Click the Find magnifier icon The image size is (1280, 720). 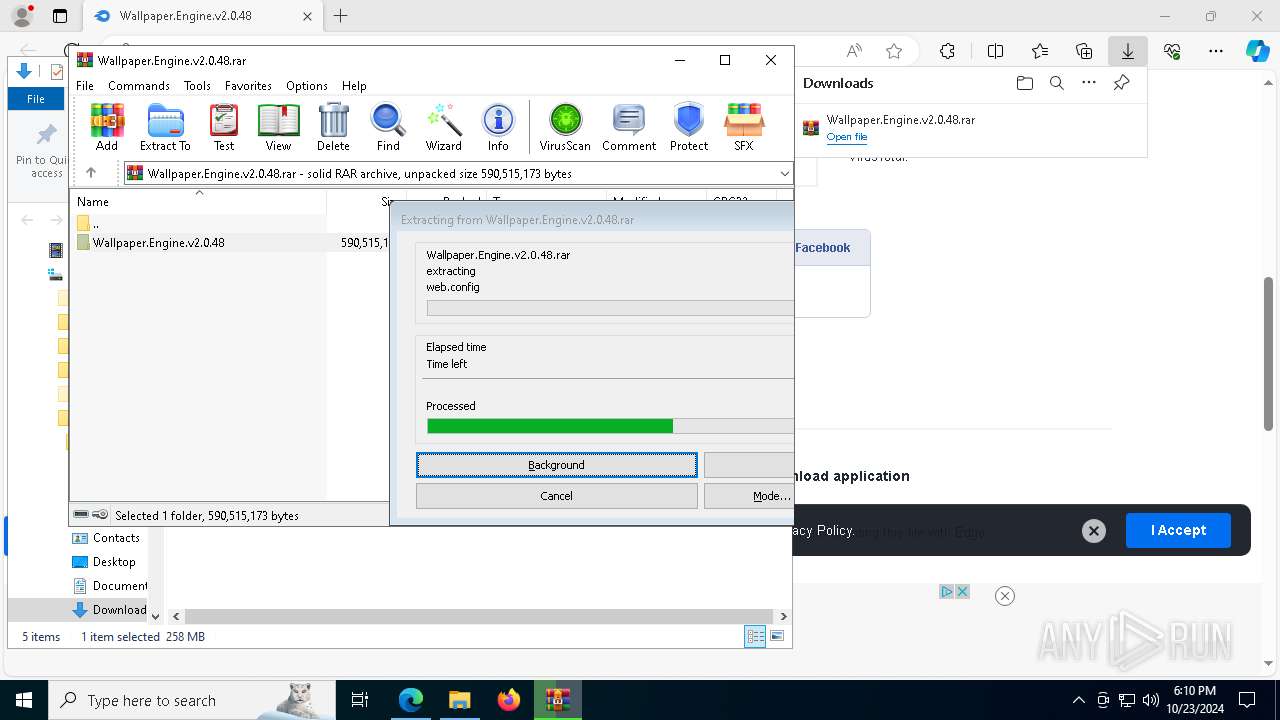pyautogui.click(x=388, y=127)
